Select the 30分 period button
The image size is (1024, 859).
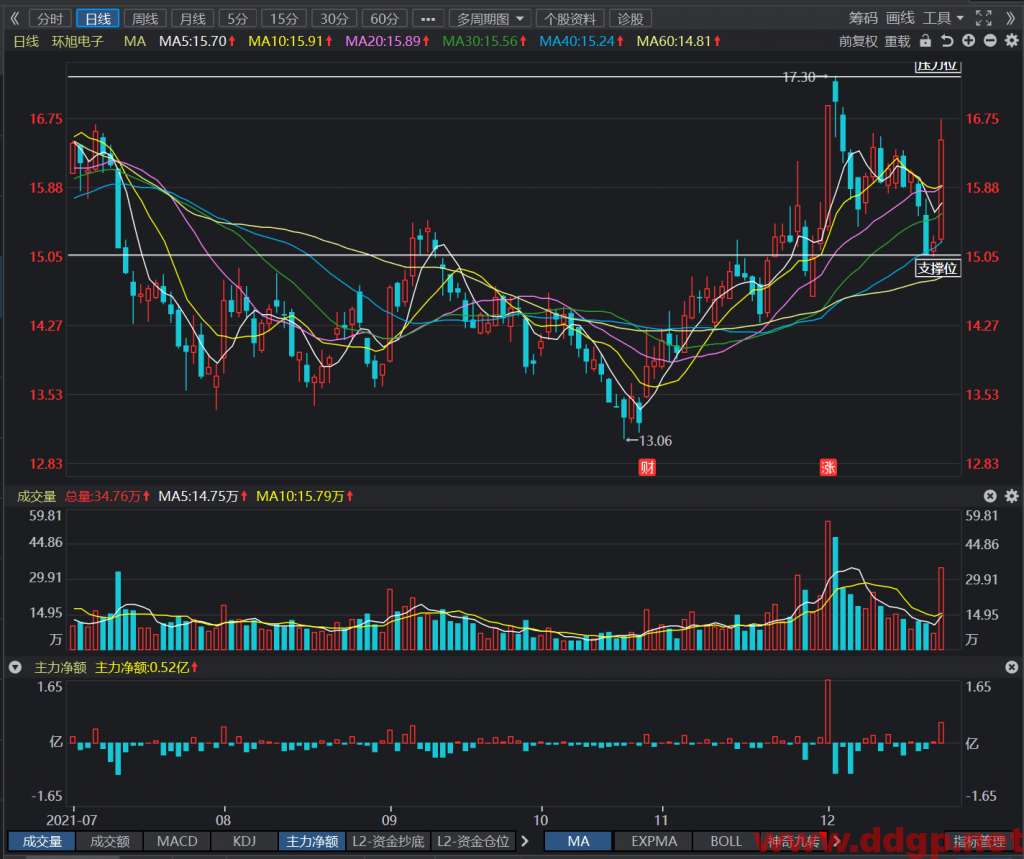pyautogui.click(x=334, y=19)
